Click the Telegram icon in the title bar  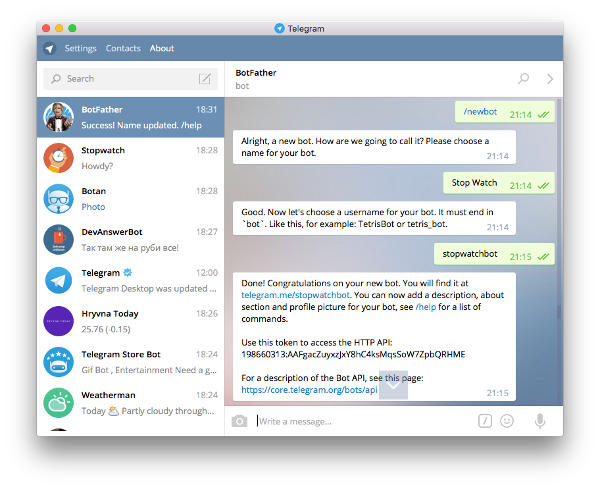click(279, 28)
